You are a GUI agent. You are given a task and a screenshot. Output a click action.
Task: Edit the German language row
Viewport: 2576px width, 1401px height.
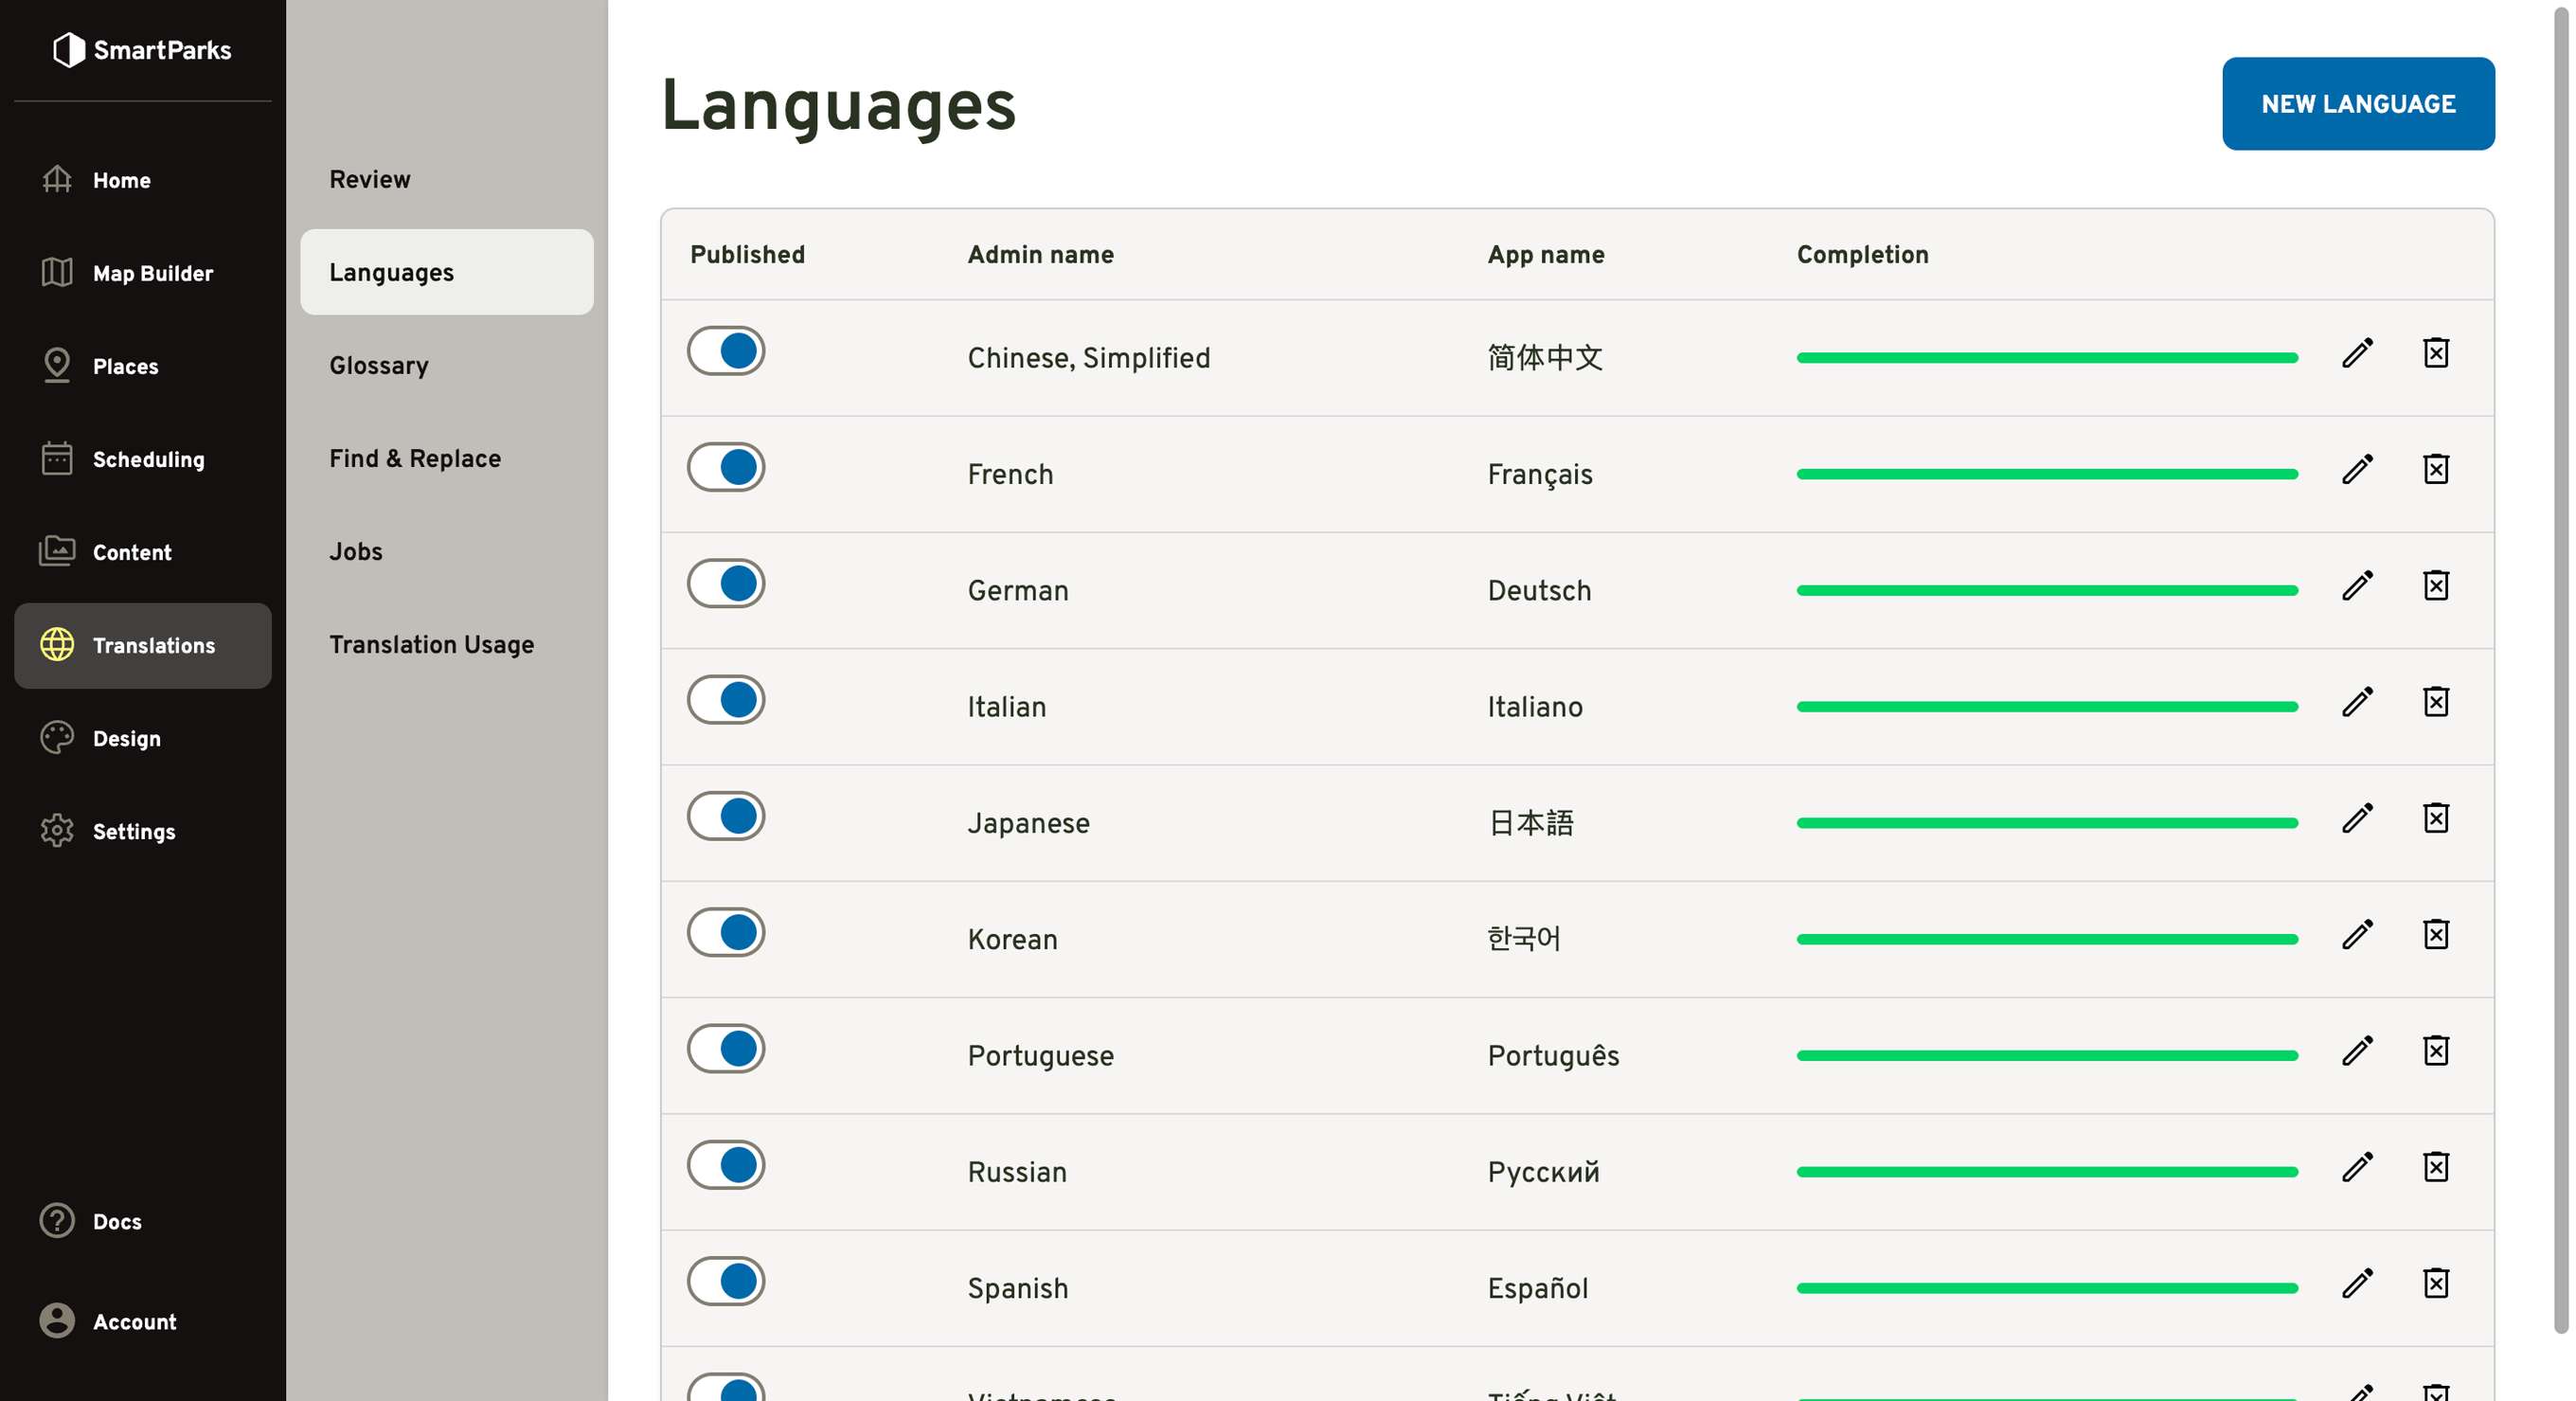[2357, 586]
